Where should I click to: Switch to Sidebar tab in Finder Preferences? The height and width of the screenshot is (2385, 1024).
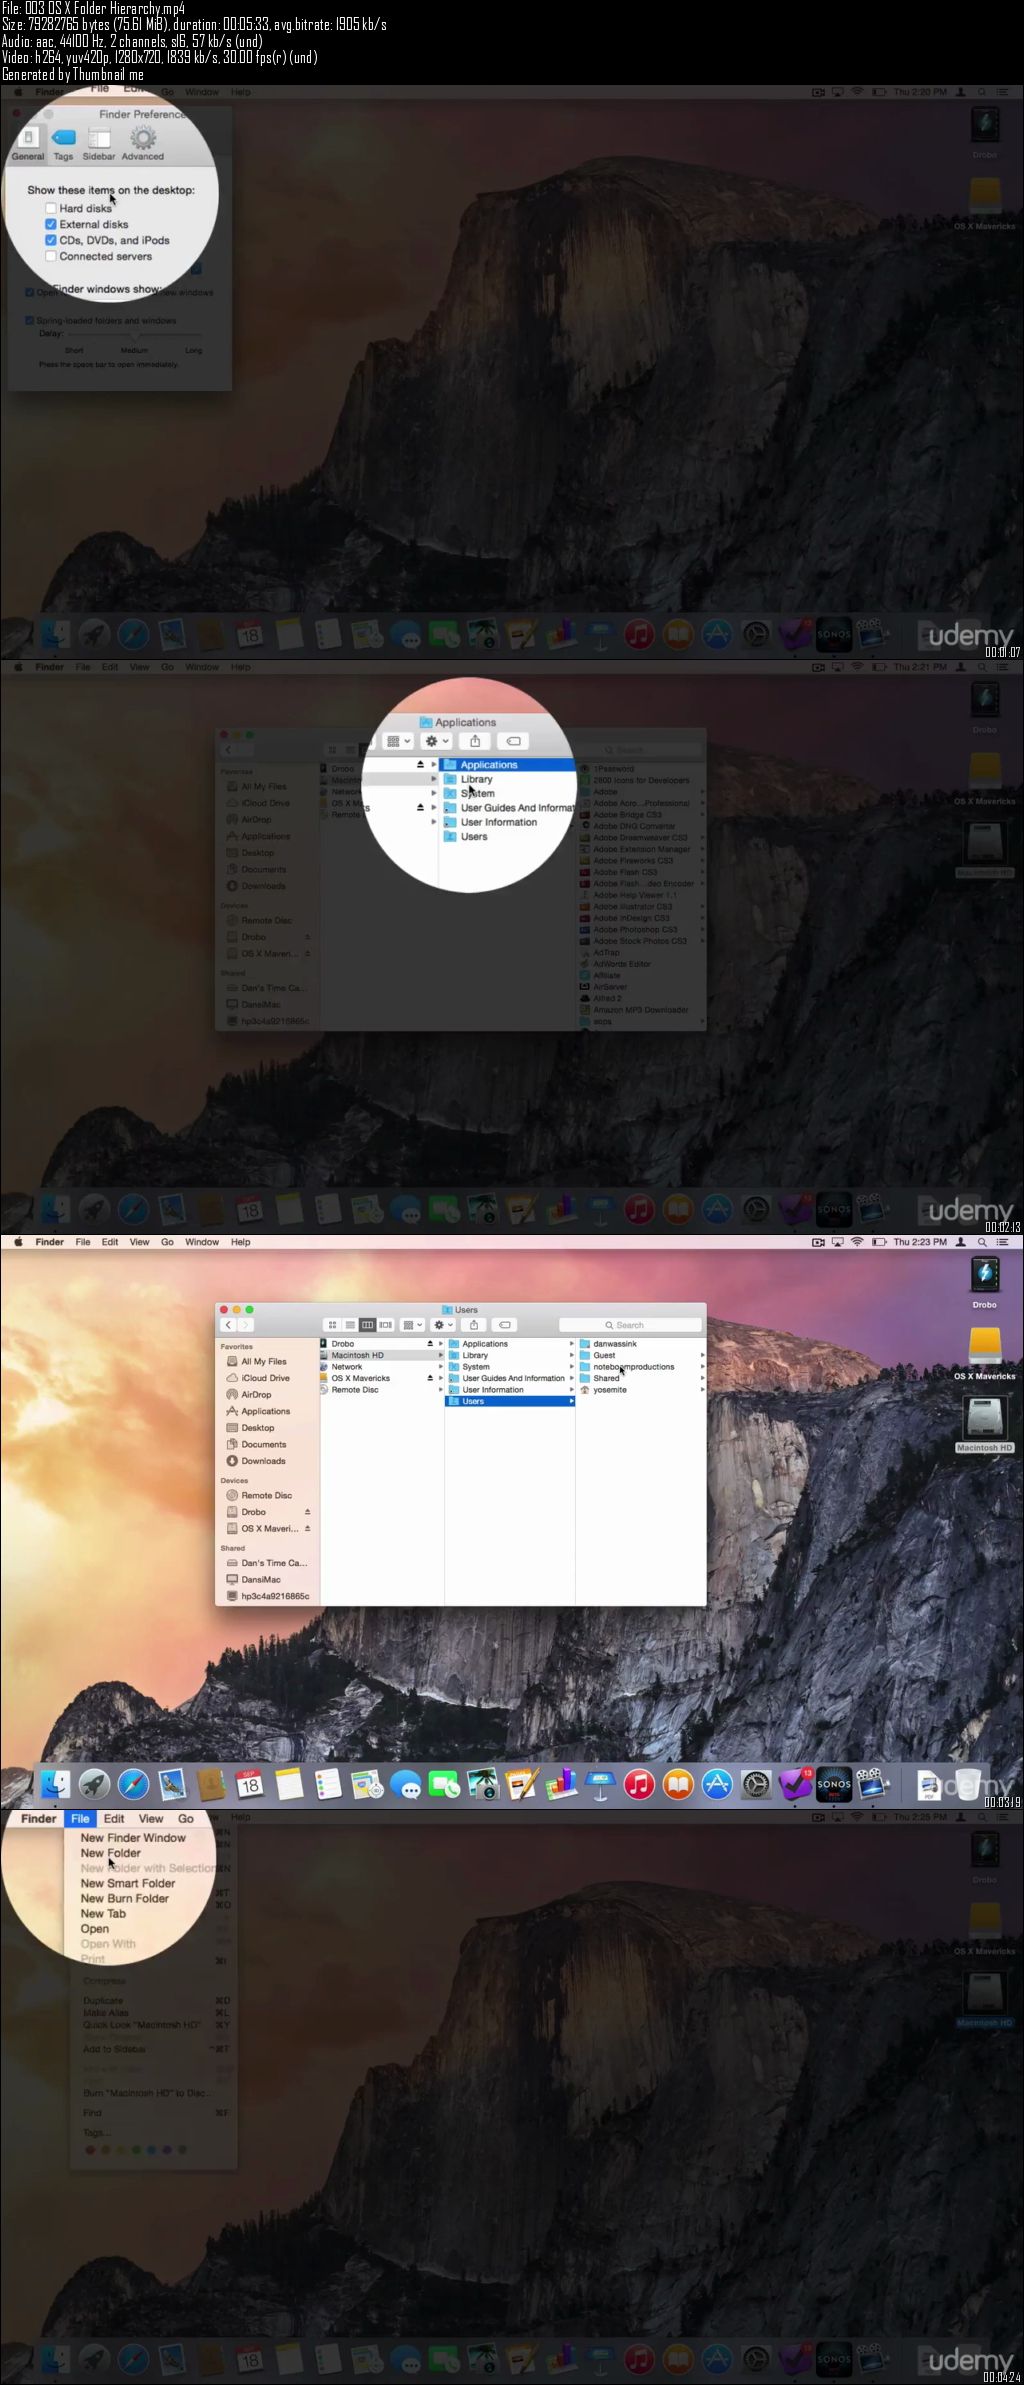pos(99,144)
